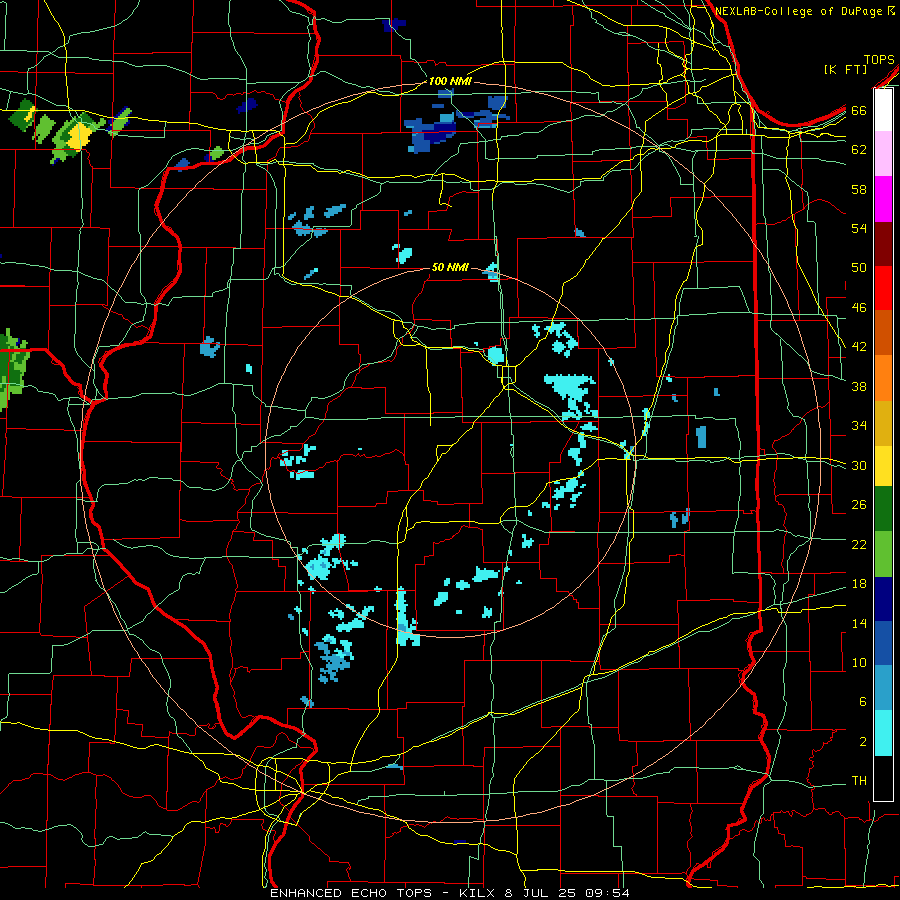
Task: Click the 46 legend value
Action: tap(859, 308)
